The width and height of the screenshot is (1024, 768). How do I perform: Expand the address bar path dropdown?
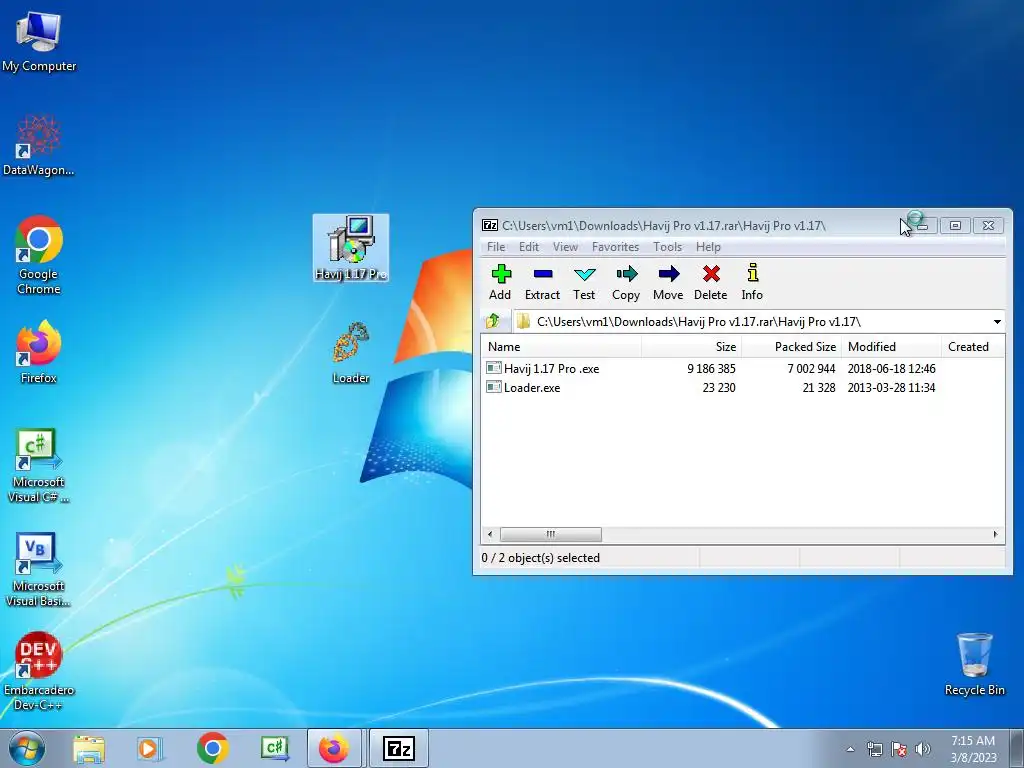pos(997,321)
